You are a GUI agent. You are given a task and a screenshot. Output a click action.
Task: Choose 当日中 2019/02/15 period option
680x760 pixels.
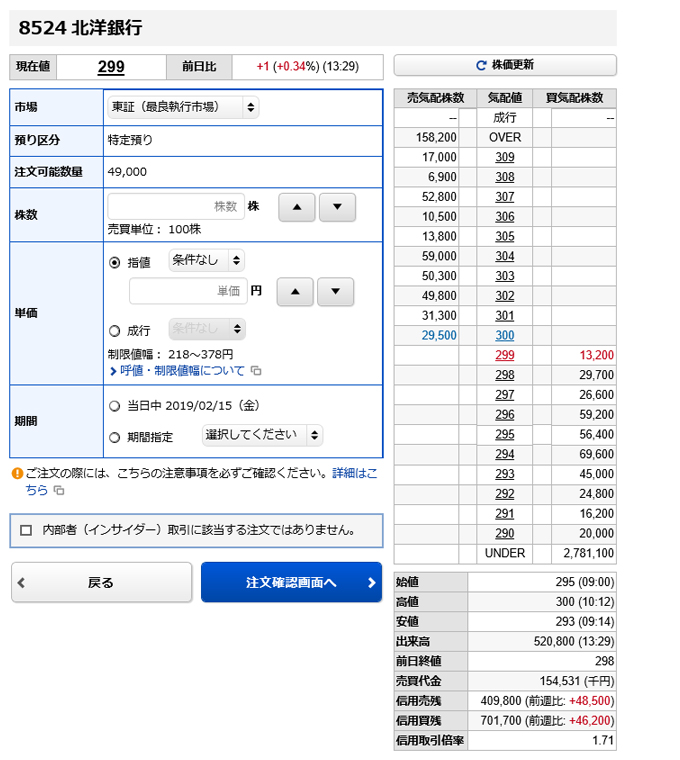click(x=114, y=406)
